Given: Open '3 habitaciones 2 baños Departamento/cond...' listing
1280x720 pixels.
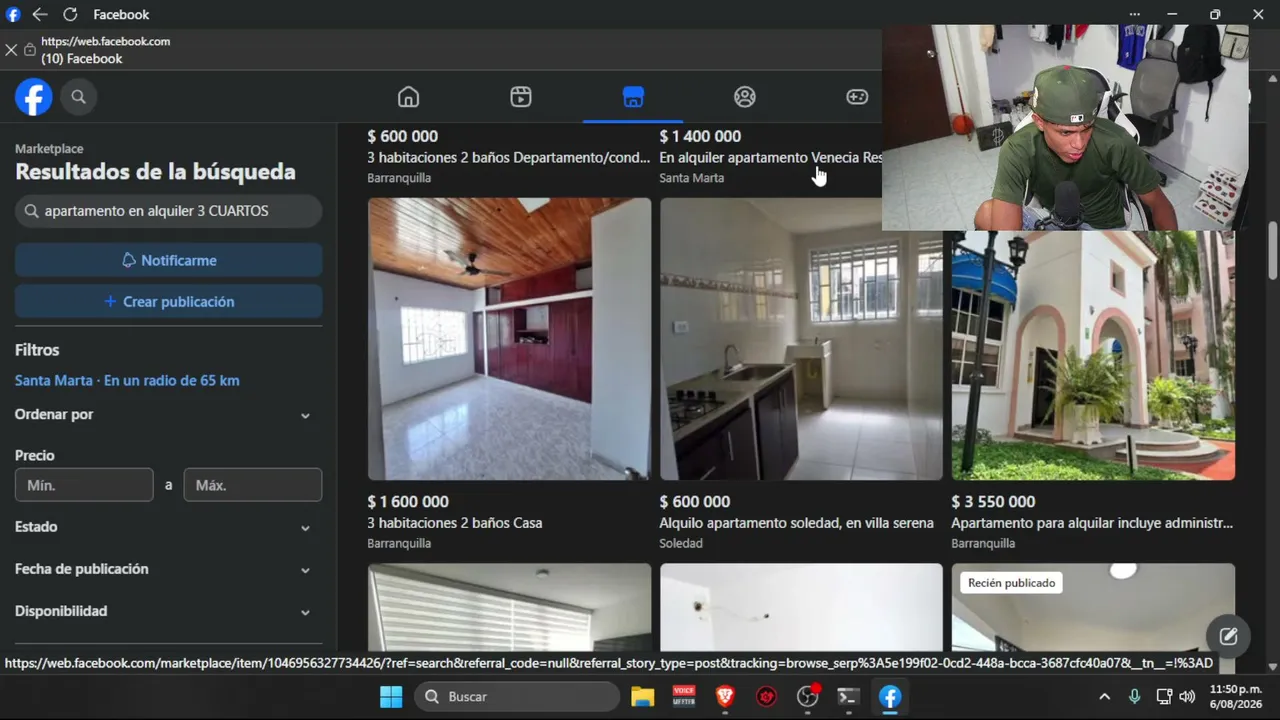Looking at the screenshot, I should 509,158.
